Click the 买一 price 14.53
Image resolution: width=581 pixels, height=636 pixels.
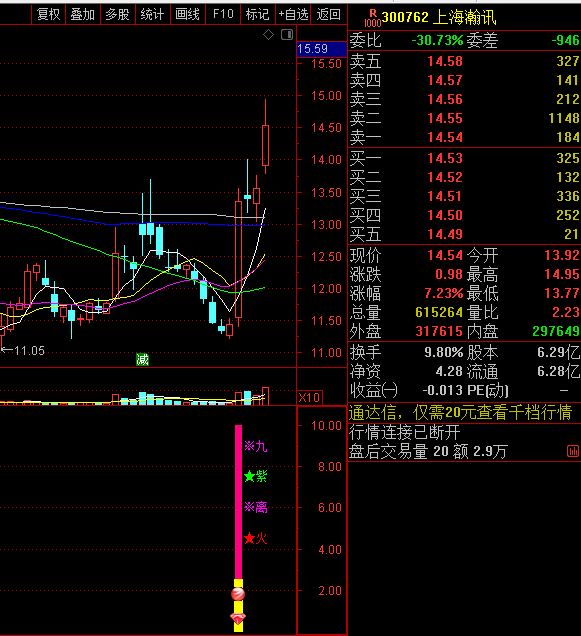(x=445, y=158)
